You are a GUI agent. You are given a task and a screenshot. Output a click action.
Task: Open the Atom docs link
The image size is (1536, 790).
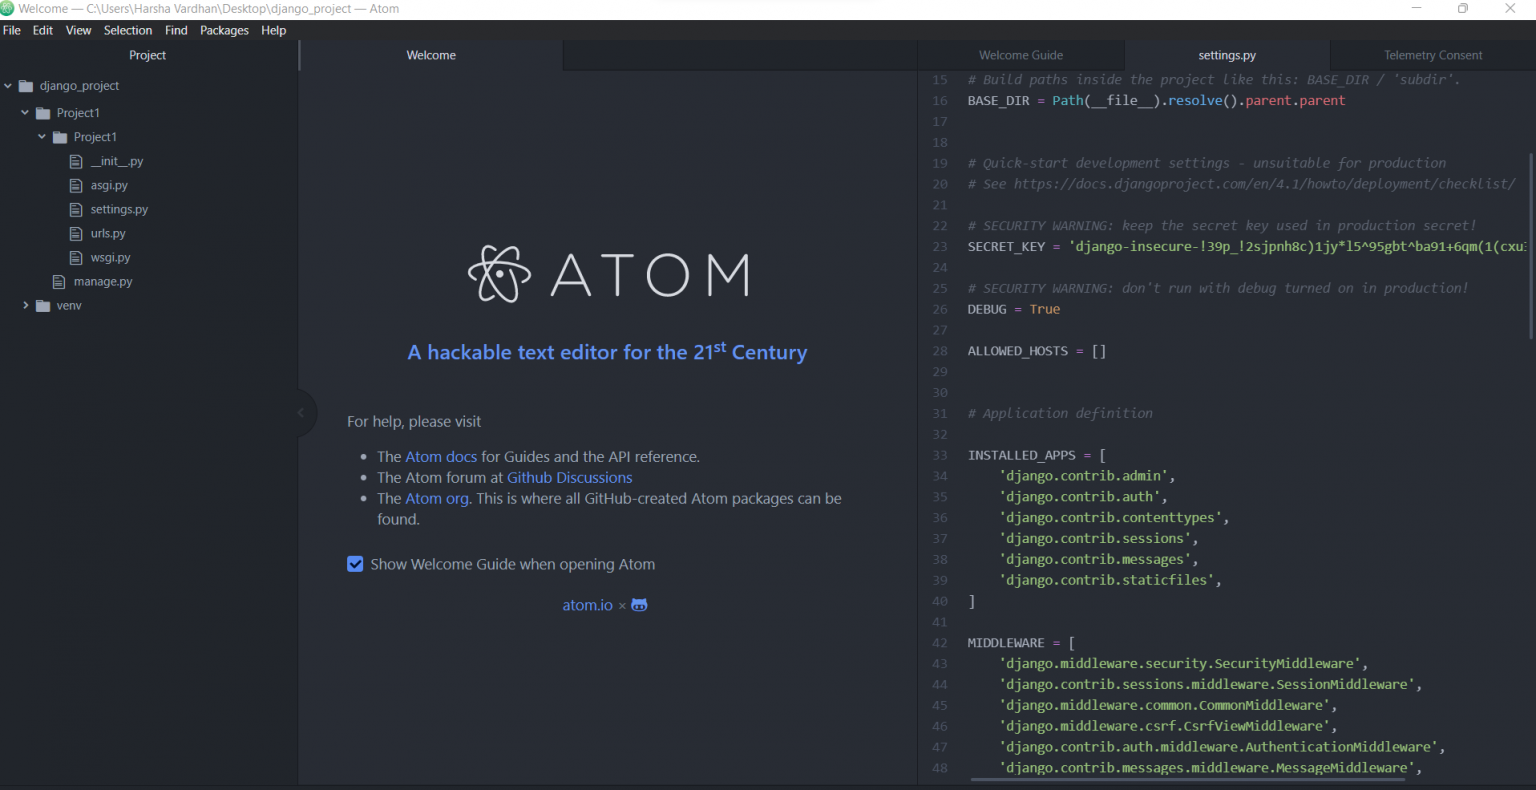click(x=441, y=457)
